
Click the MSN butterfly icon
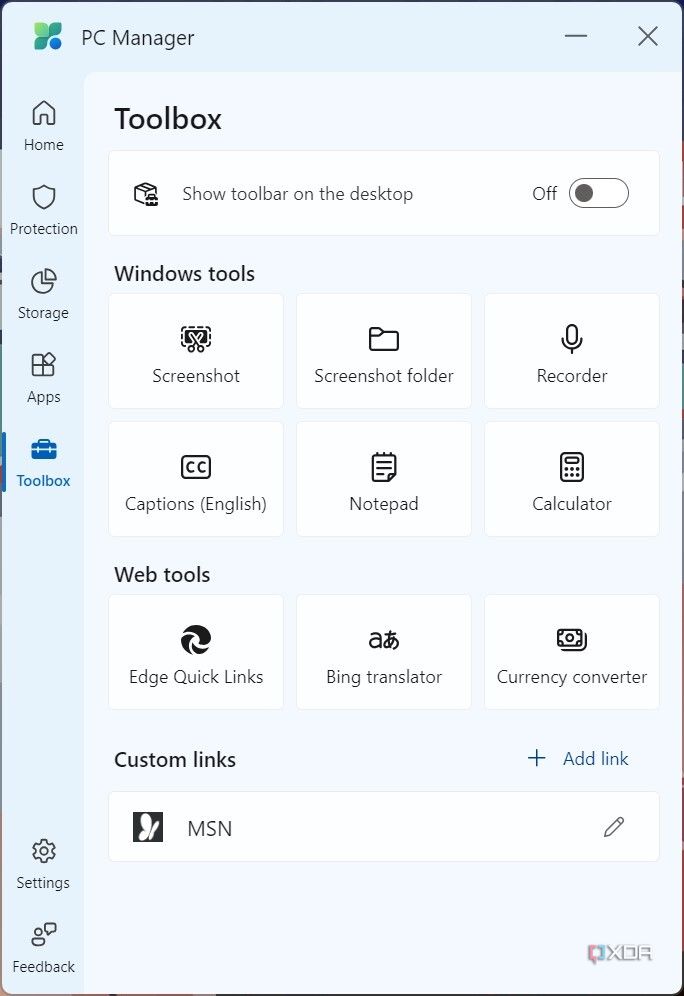pyautogui.click(x=147, y=827)
